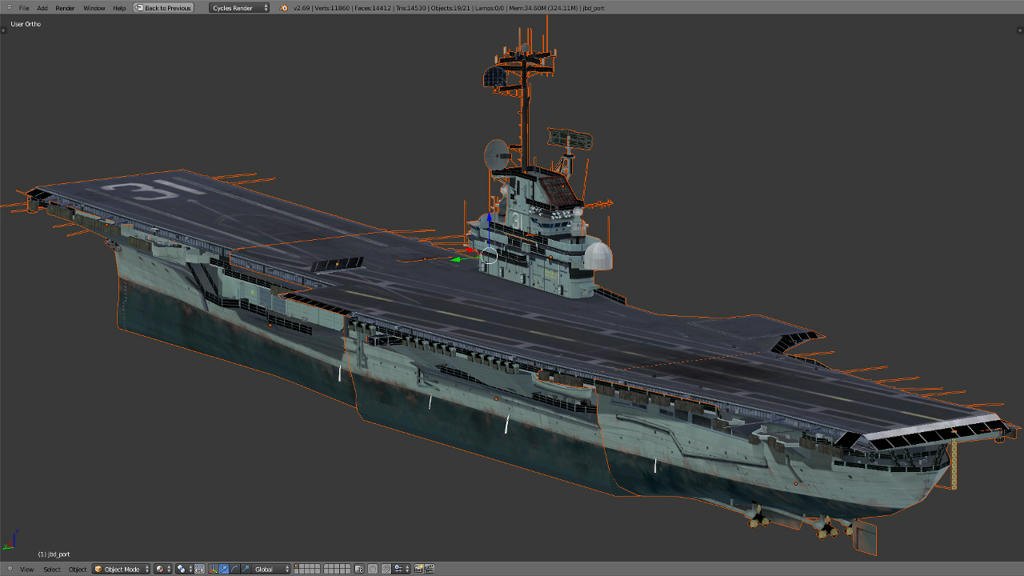This screenshot has width=1024, height=576.
Task: Open the viewport shading mode dropdown
Action: pyautogui.click(x=163, y=569)
